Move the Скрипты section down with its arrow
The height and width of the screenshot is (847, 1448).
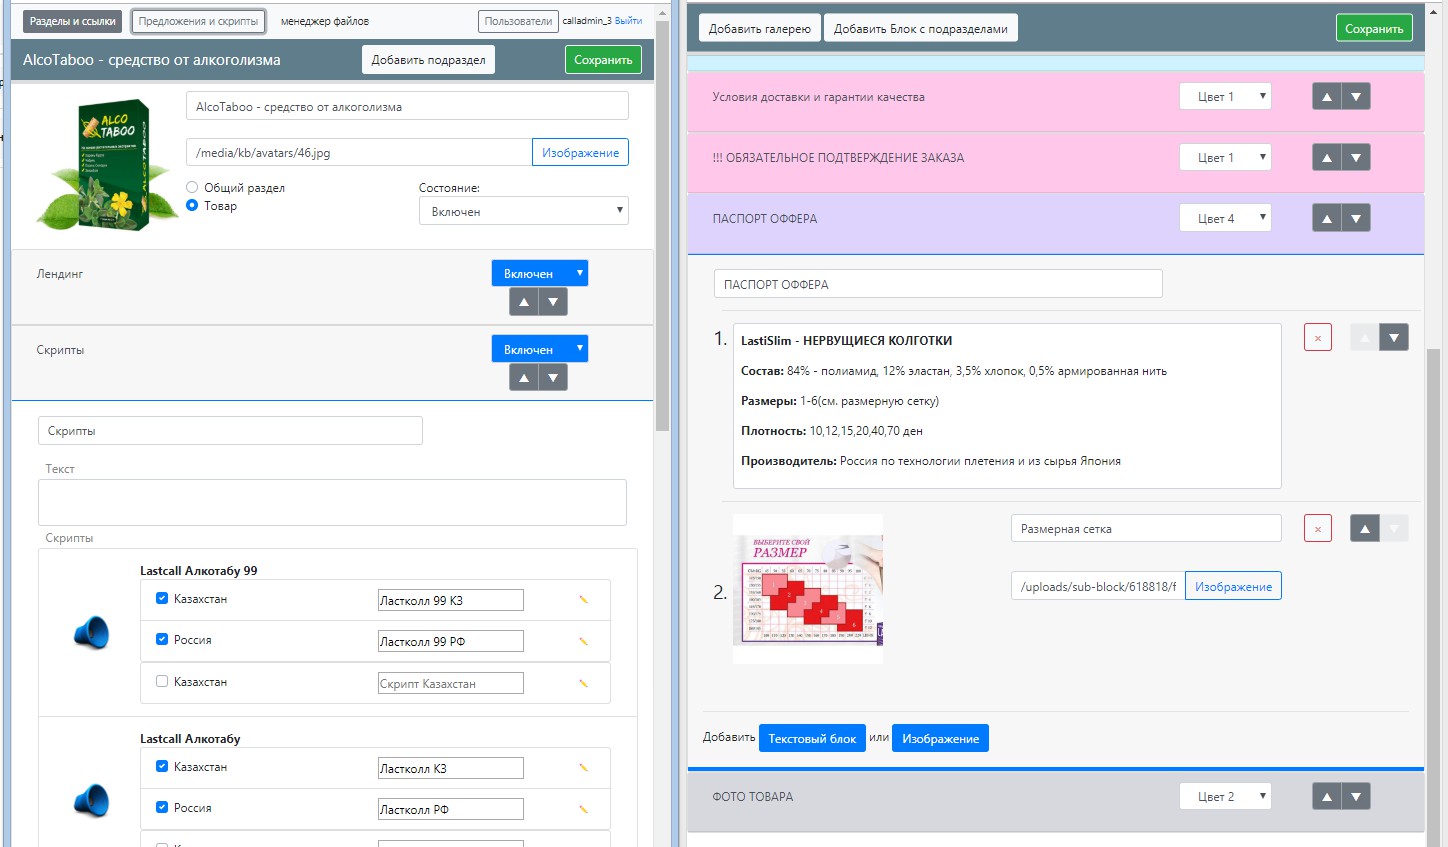click(x=553, y=377)
